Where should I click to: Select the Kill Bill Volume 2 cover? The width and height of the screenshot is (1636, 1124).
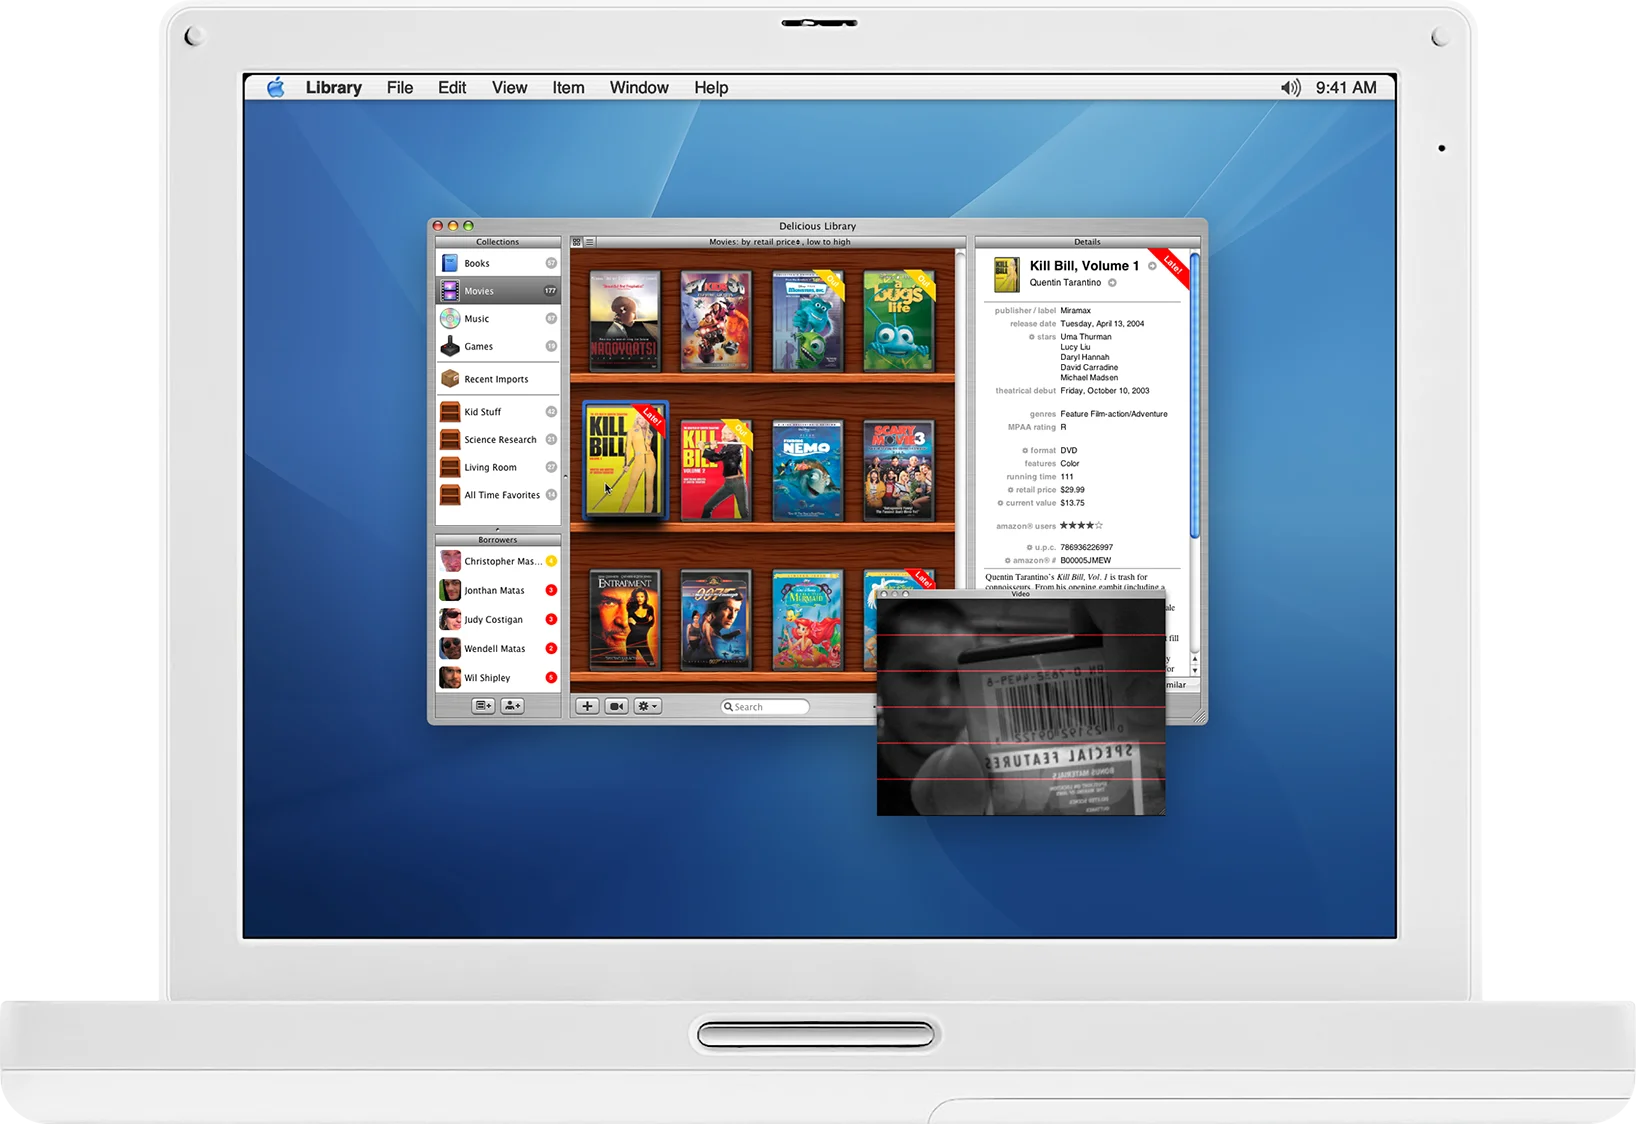(x=715, y=470)
